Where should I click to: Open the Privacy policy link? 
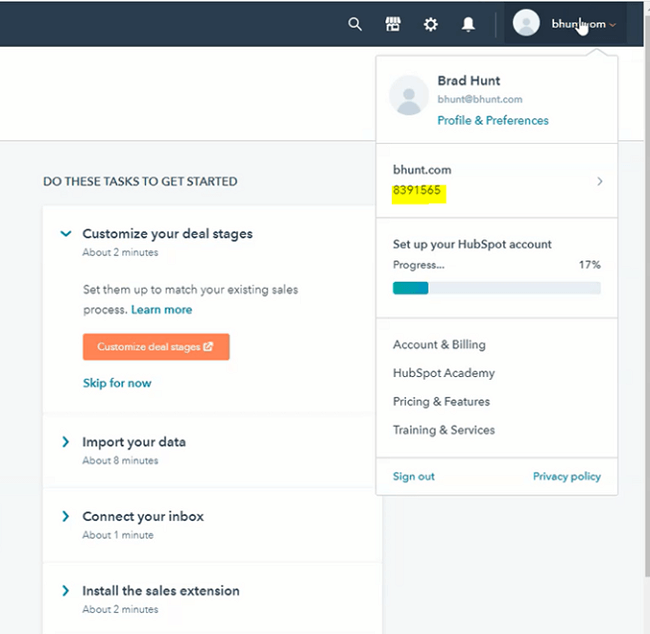567,476
